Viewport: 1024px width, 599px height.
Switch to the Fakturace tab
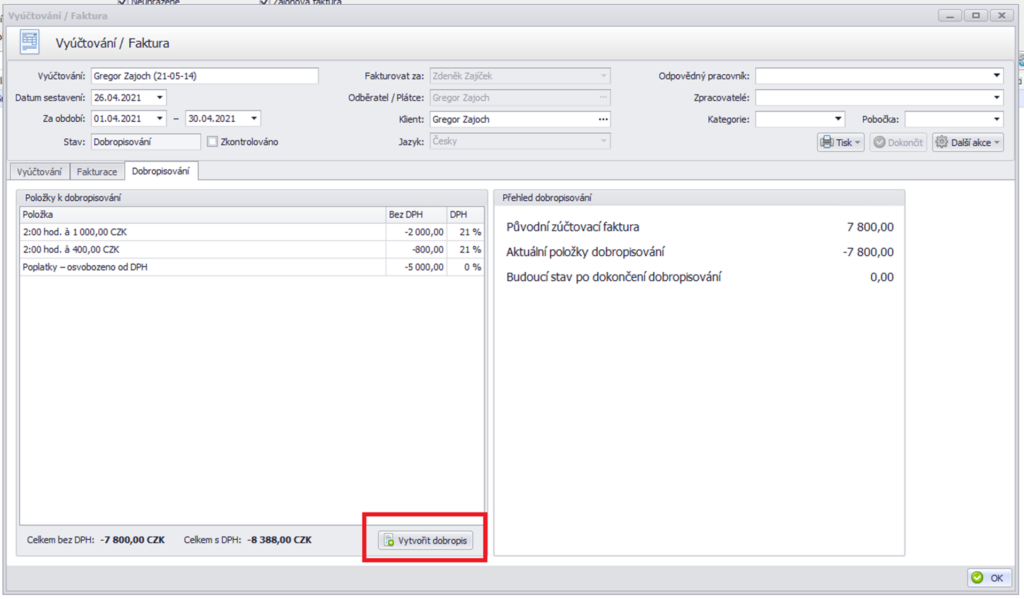click(x=97, y=172)
